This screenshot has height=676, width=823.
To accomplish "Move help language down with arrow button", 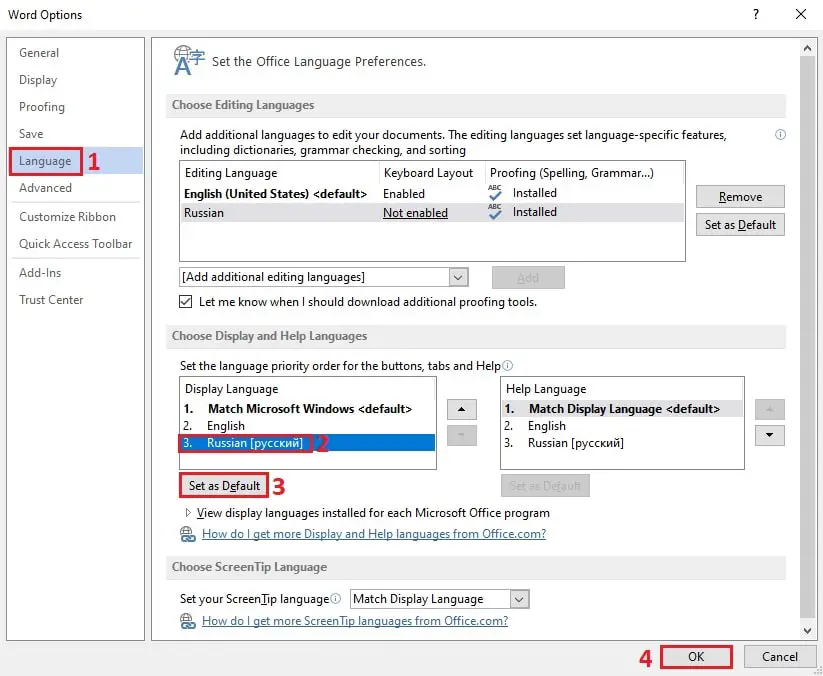I will [769, 435].
